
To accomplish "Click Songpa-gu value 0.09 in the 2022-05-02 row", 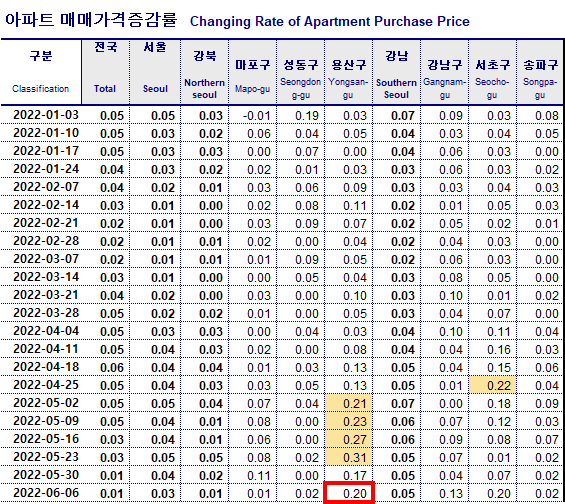I will click(x=547, y=404).
